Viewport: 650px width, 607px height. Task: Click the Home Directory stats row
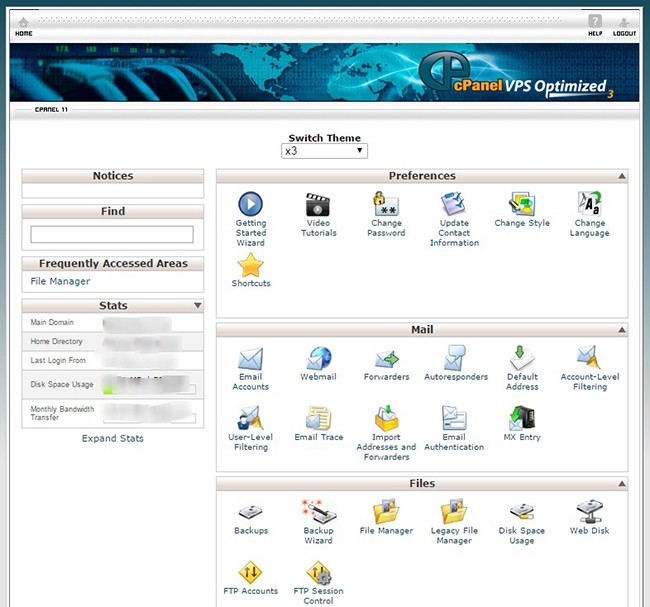click(x=112, y=341)
